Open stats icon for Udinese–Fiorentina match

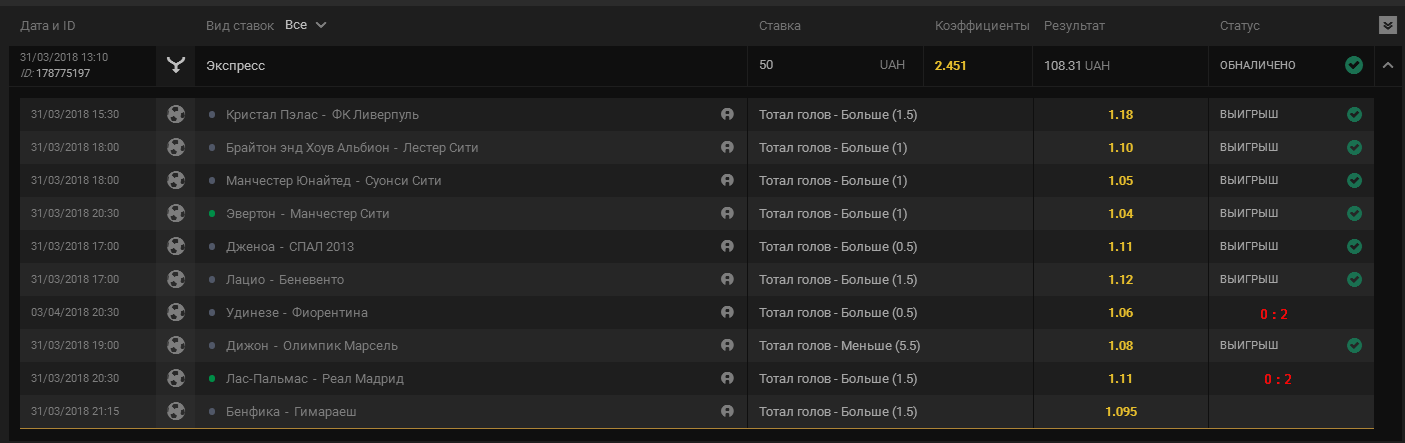click(x=727, y=313)
